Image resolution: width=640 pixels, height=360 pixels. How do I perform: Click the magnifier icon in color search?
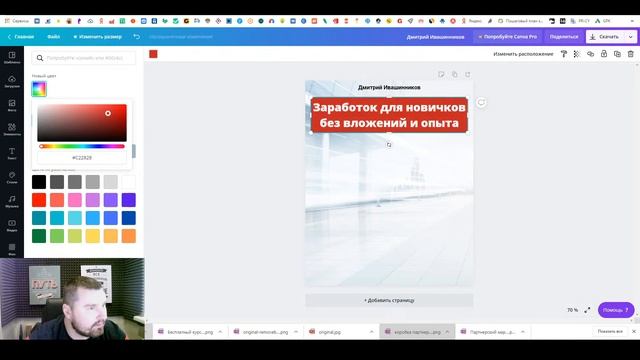pos(40,58)
